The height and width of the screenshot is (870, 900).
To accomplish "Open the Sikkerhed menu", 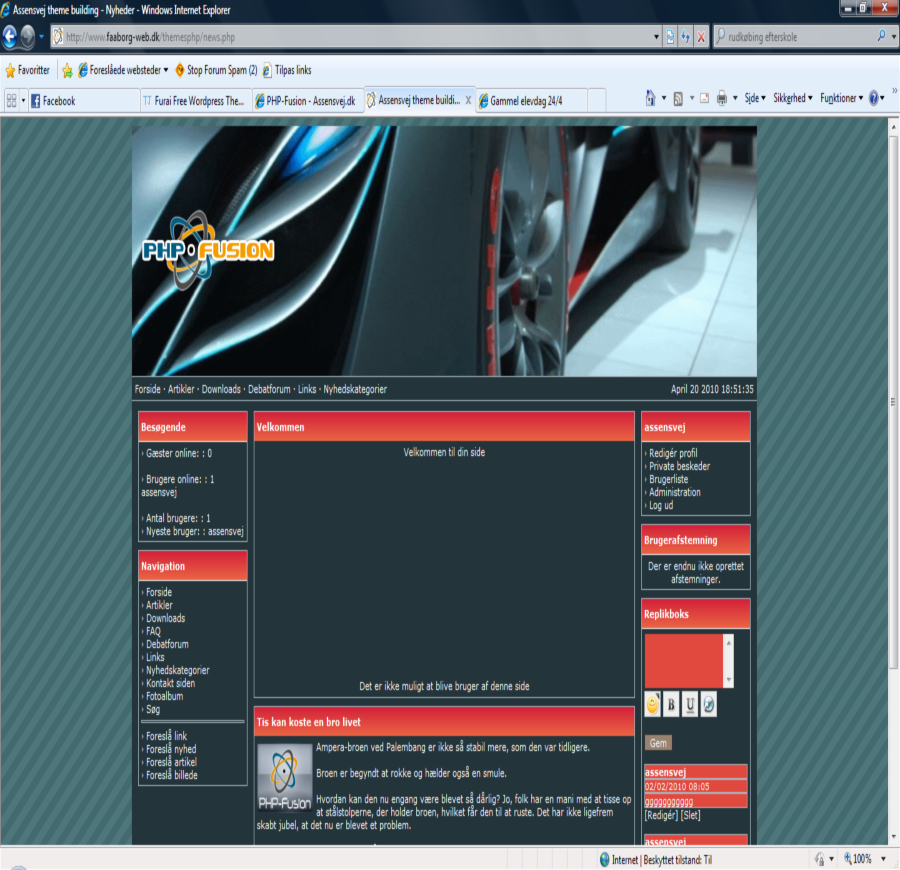I will (793, 98).
